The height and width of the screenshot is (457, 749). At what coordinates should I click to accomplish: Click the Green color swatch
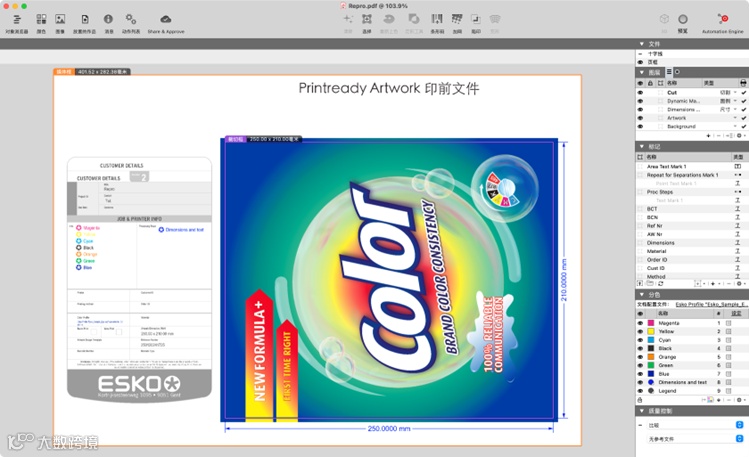pyautogui.click(x=651, y=365)
